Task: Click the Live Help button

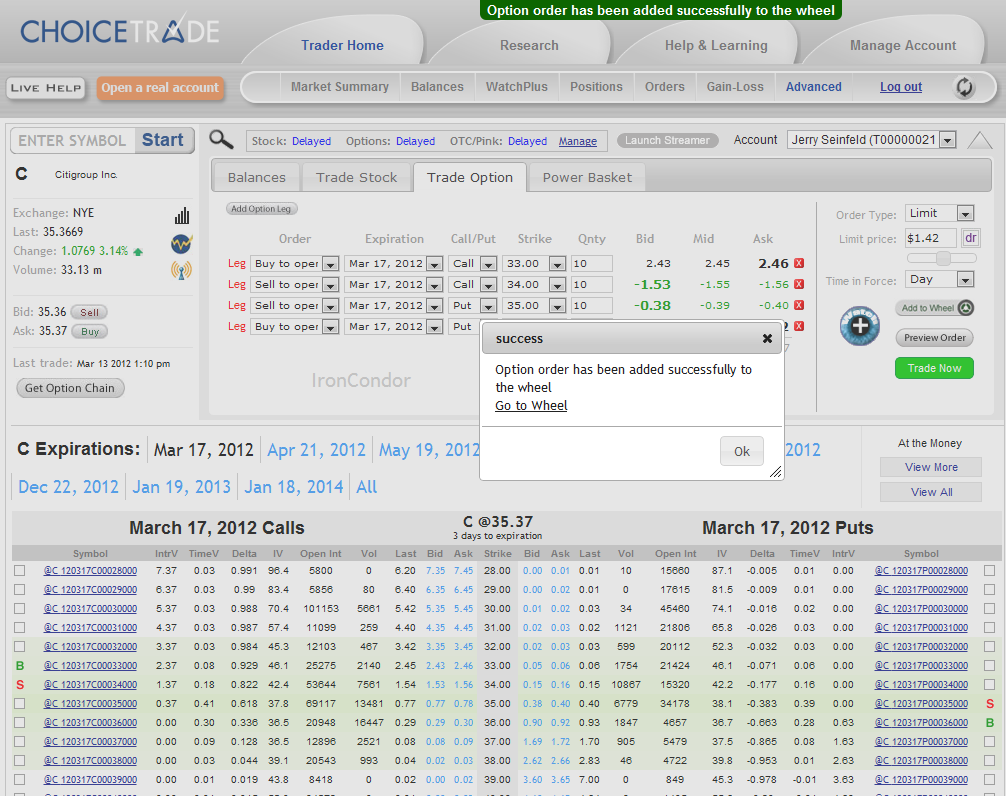Action: click(x=46, y=88)
